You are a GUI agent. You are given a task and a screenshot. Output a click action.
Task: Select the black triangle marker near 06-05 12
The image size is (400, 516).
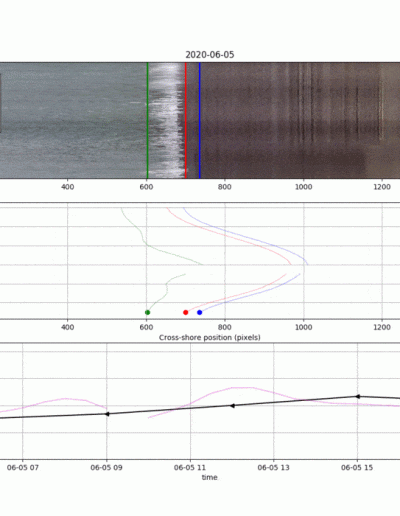tap(233, 406)
